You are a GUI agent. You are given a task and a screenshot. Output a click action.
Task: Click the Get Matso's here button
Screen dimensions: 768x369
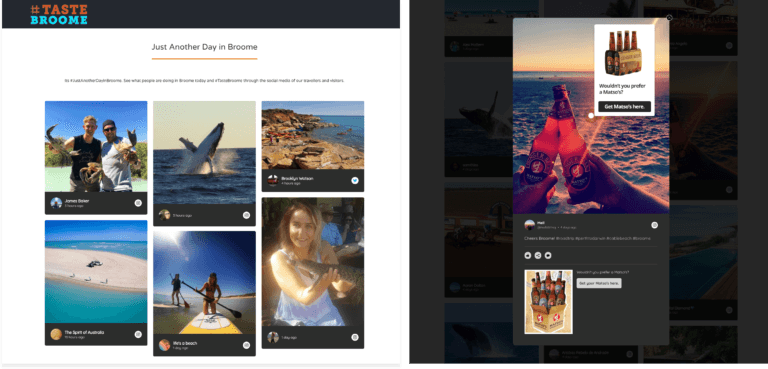coord(624,106)
